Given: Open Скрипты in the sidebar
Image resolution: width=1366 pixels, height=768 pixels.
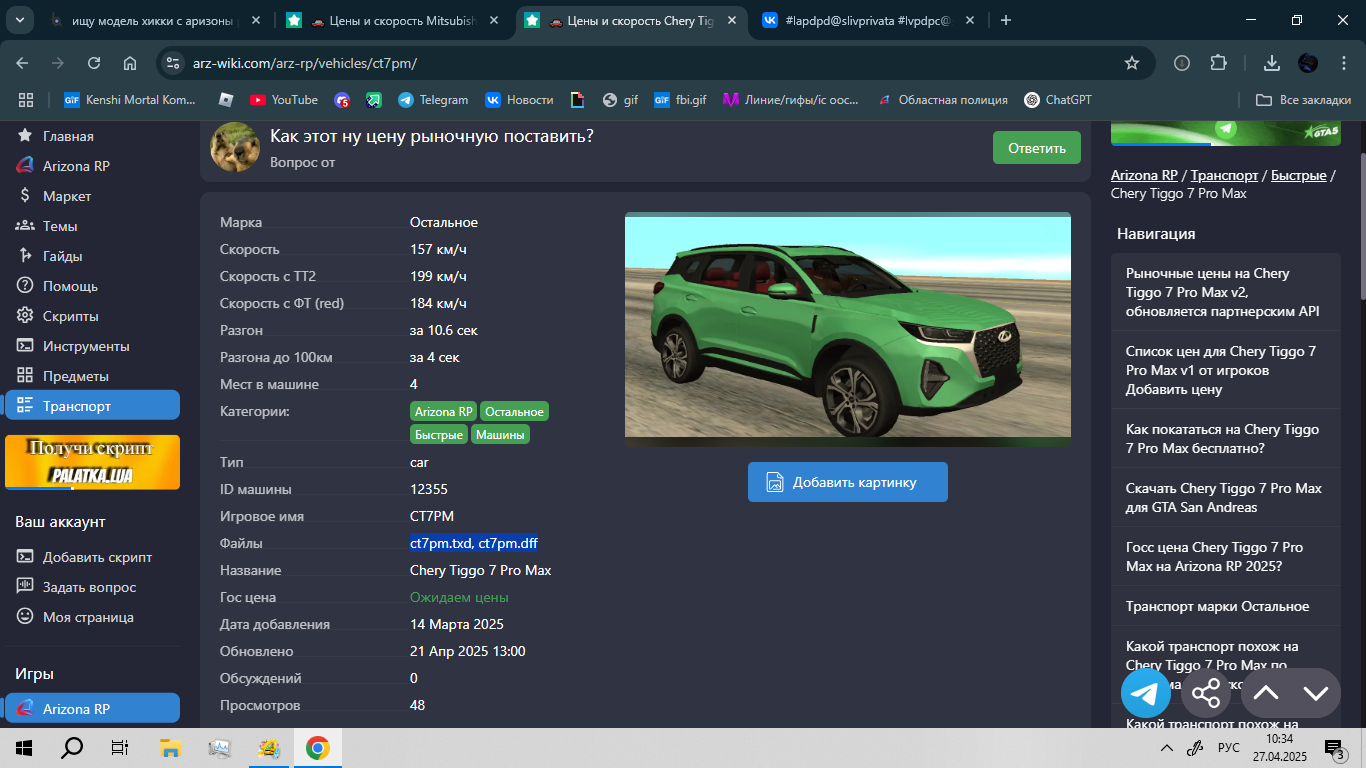Looking at the screenshot, I should point(92,316).
